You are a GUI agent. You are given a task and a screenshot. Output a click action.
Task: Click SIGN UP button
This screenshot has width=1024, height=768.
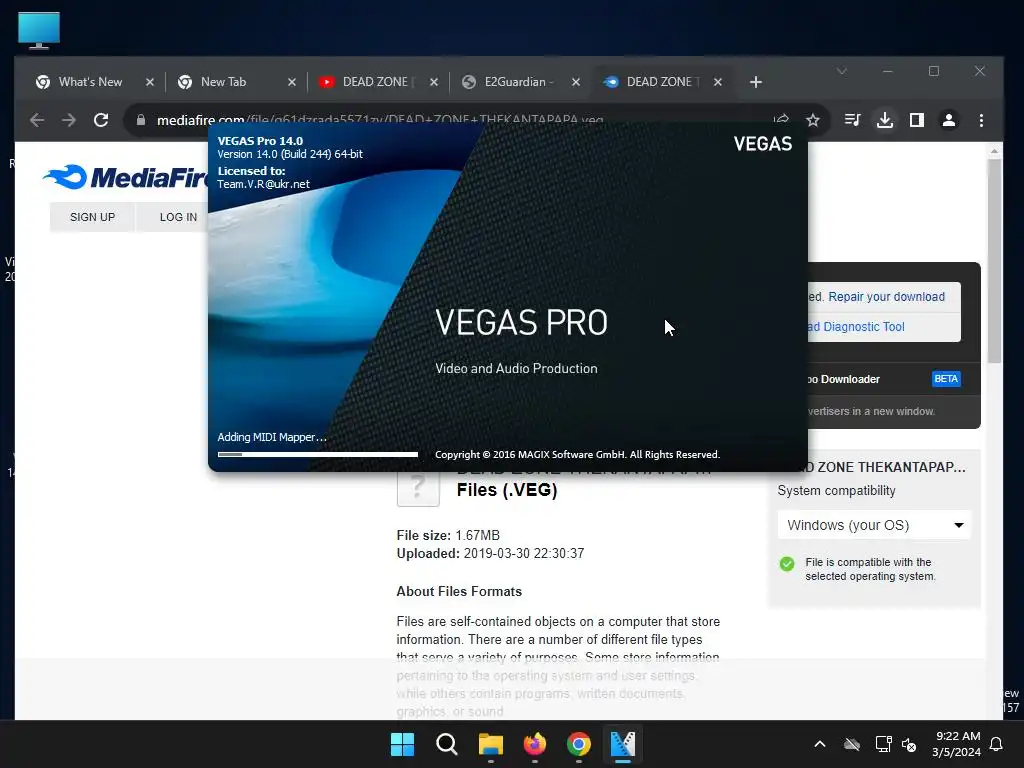click(92, 217)
